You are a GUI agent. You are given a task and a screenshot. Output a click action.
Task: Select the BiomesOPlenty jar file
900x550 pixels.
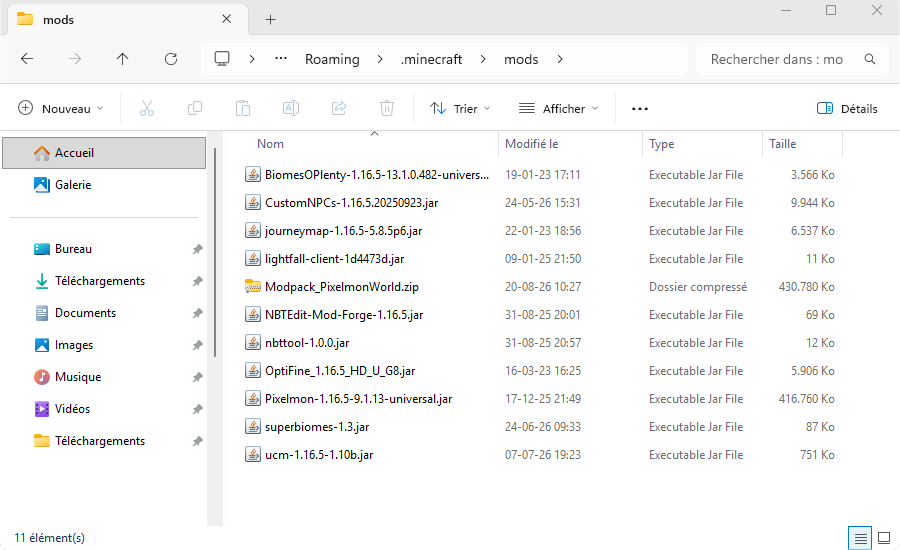pos(377,175)
